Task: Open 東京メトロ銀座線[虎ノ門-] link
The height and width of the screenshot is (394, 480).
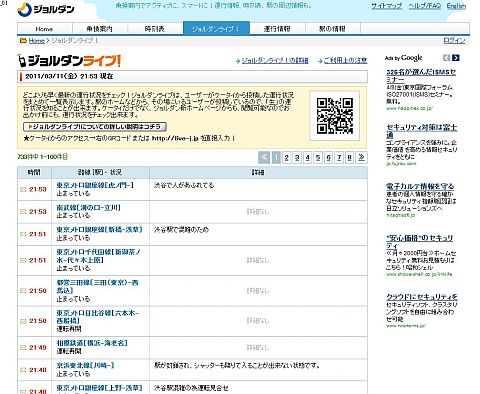Action: point(95,185)
